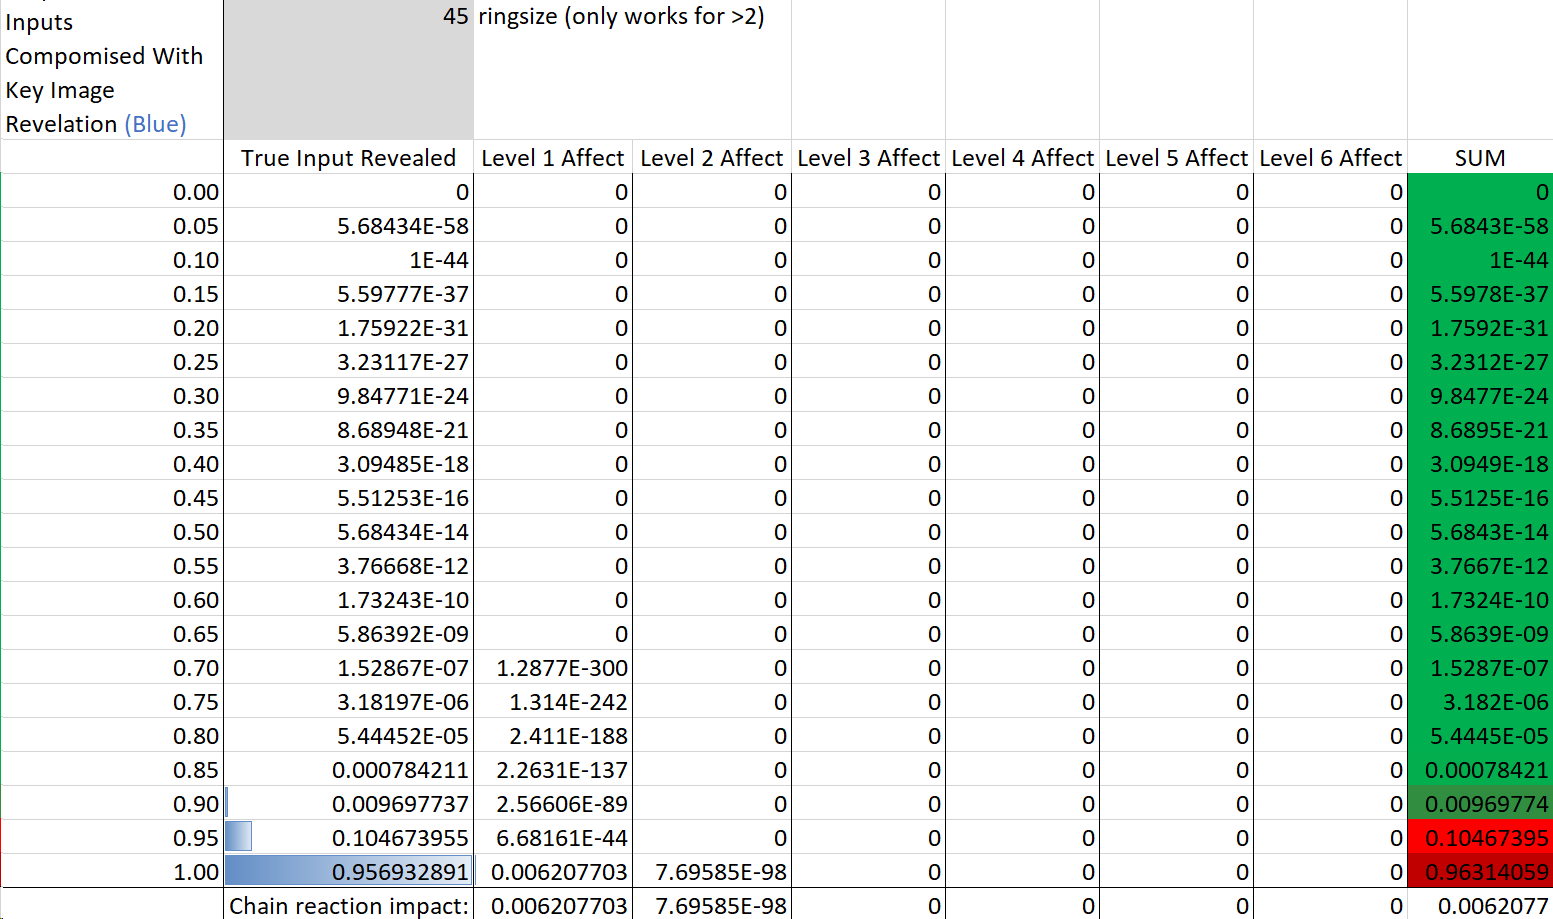Select Level 1 cell in the 1.00 row

[x=552, y=871]
